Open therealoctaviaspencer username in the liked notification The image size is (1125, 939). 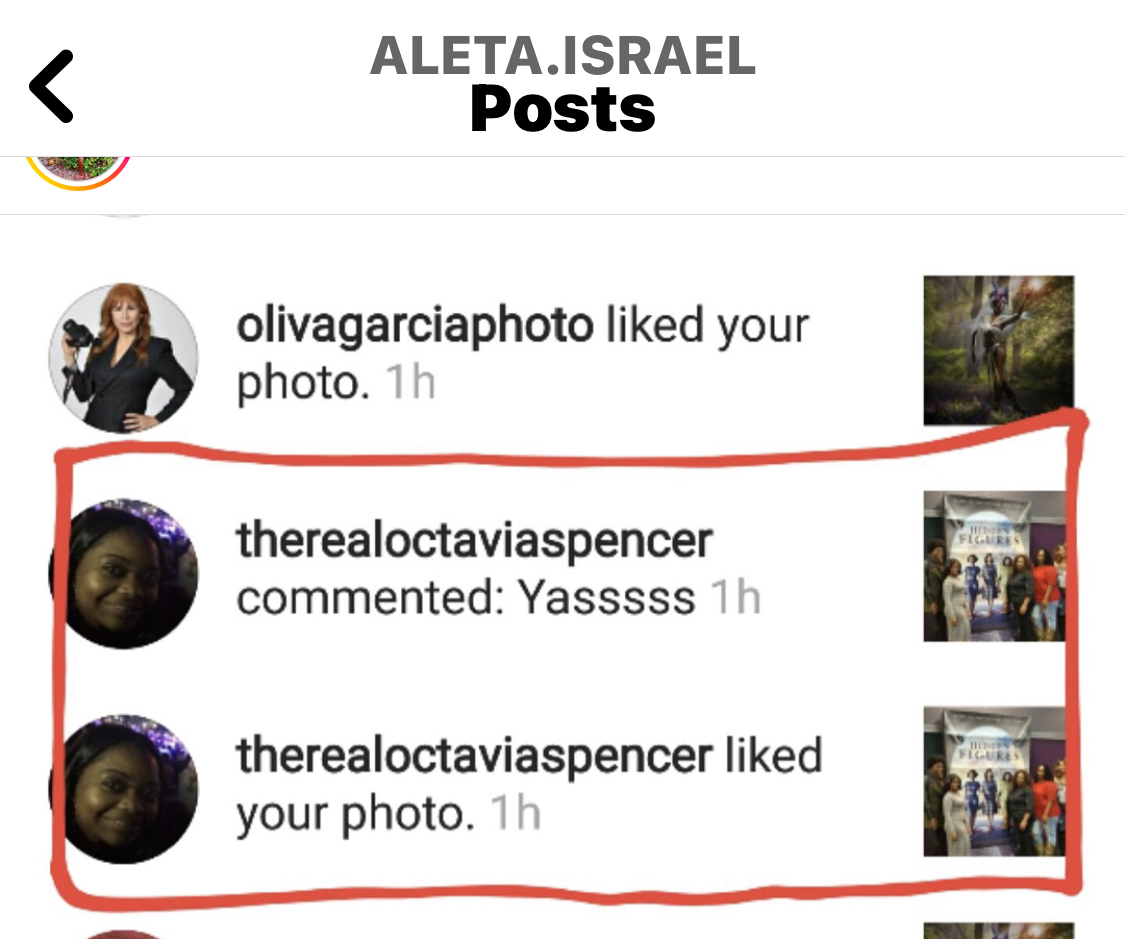(474, 755)
